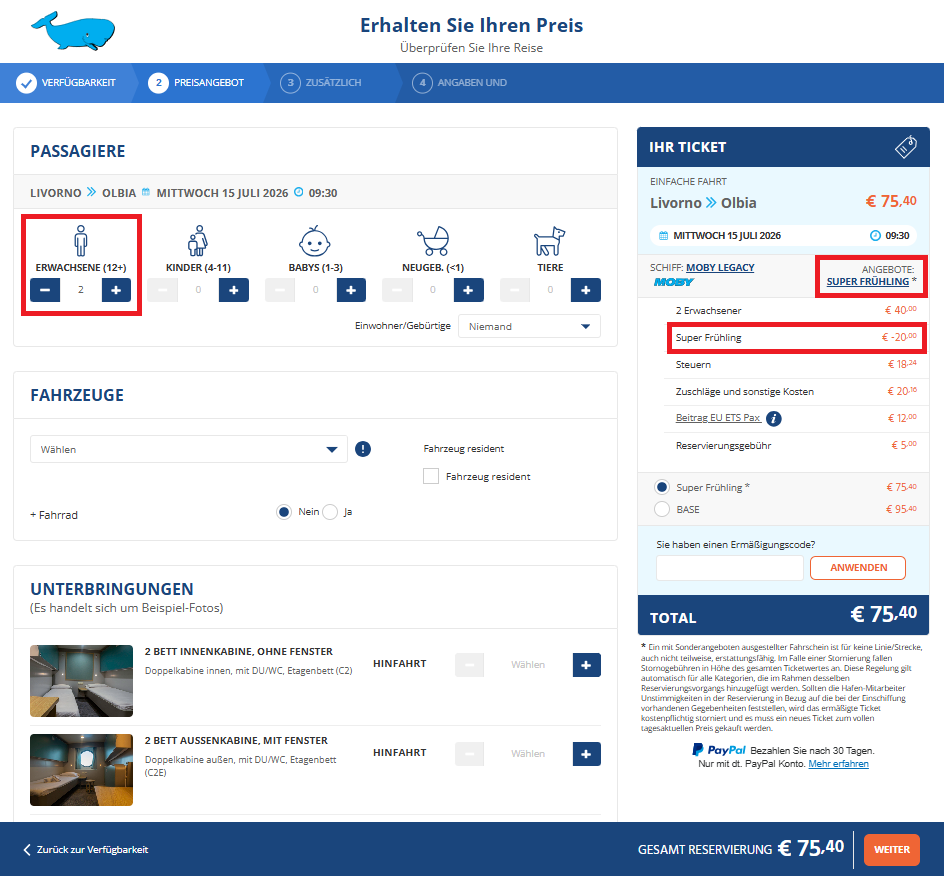Expand the vehicle Wählen dropdown
The height and width of the screenshot is (876, 944).
[x=189, y=450]
